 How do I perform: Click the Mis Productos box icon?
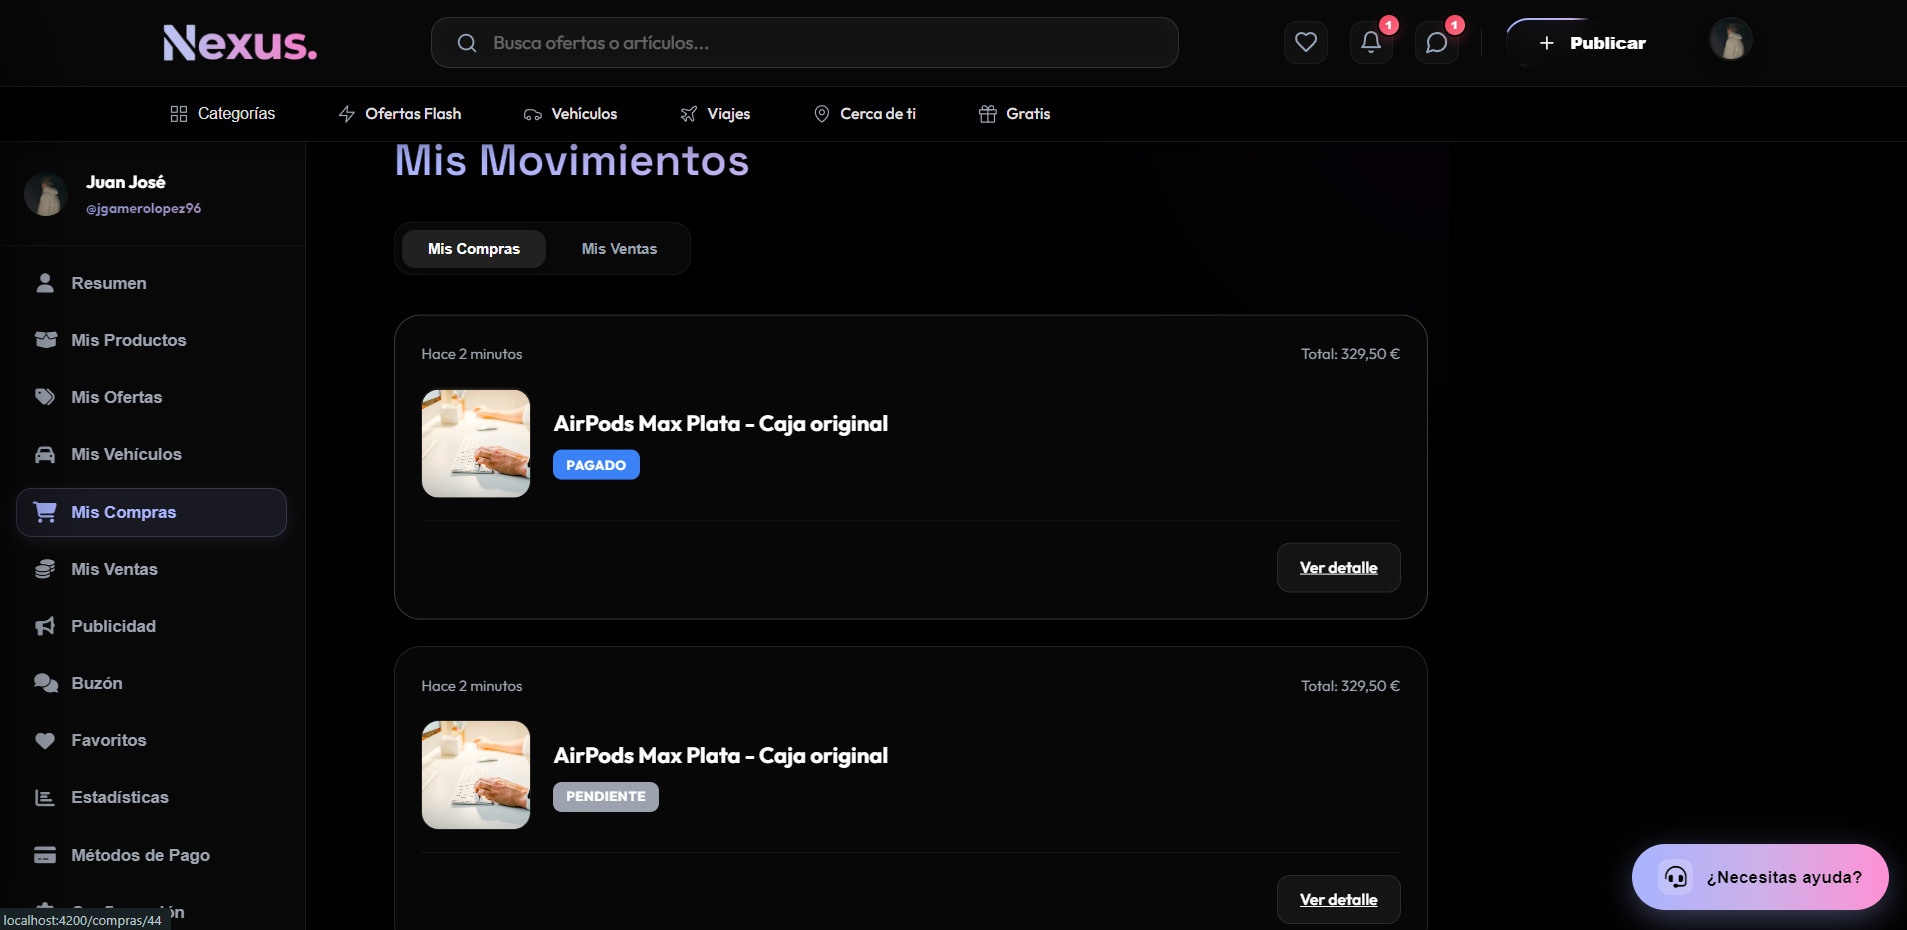pyautogui.click(x=45, y=340)
